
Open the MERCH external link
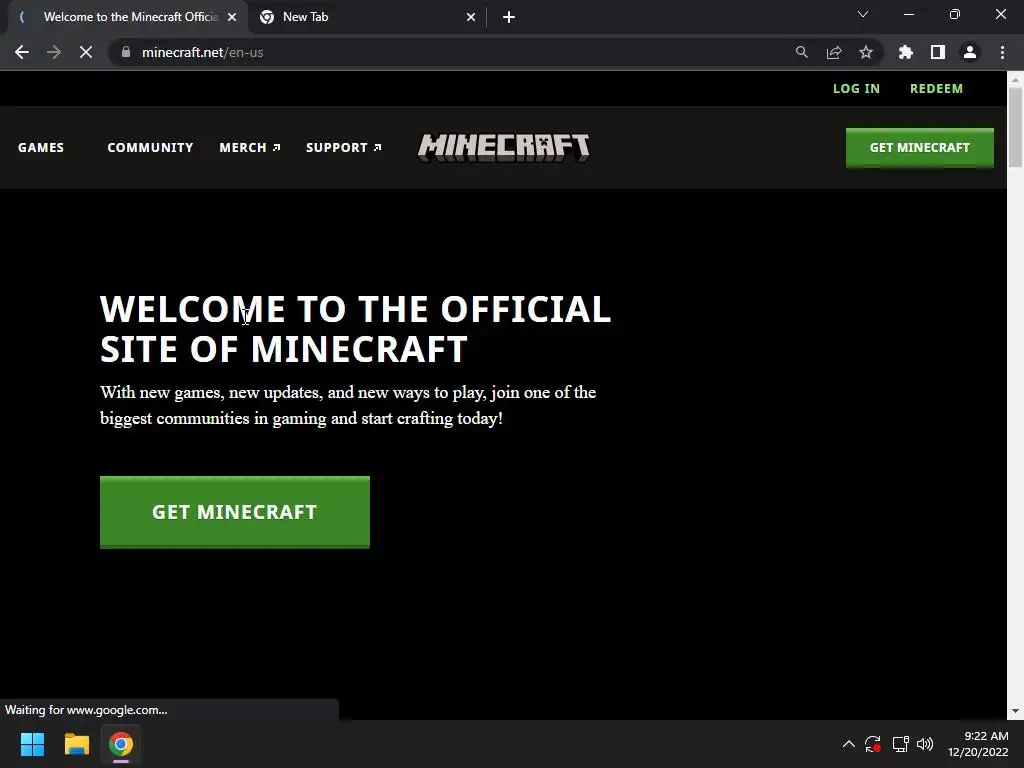click(x=249, y=148)
